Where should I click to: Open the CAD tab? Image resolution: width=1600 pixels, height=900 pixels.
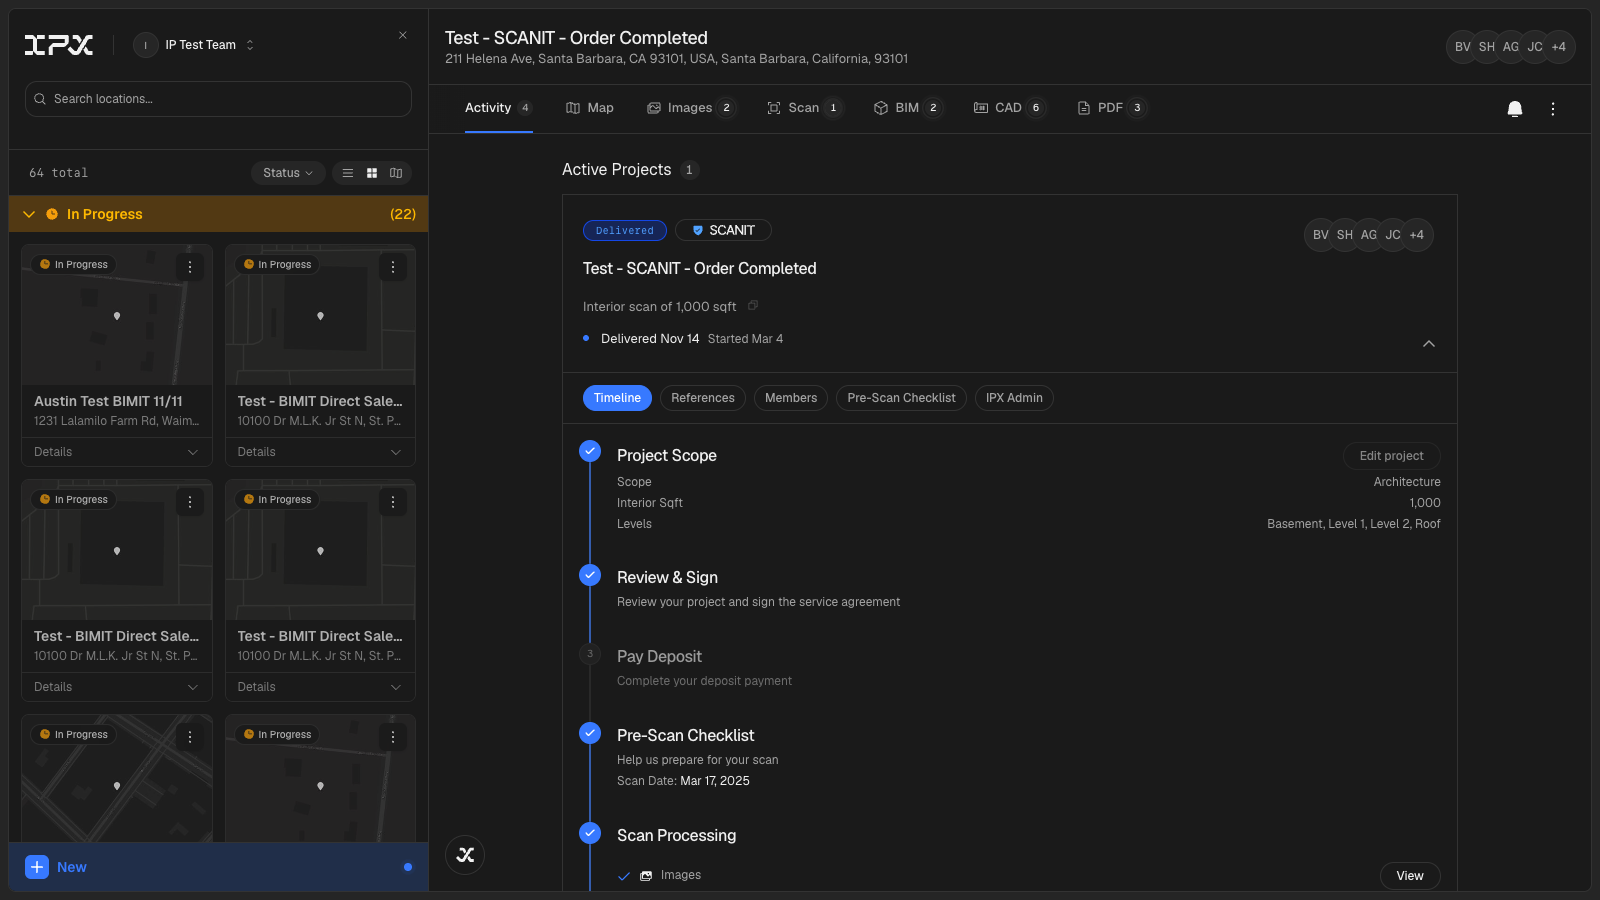1010,108
